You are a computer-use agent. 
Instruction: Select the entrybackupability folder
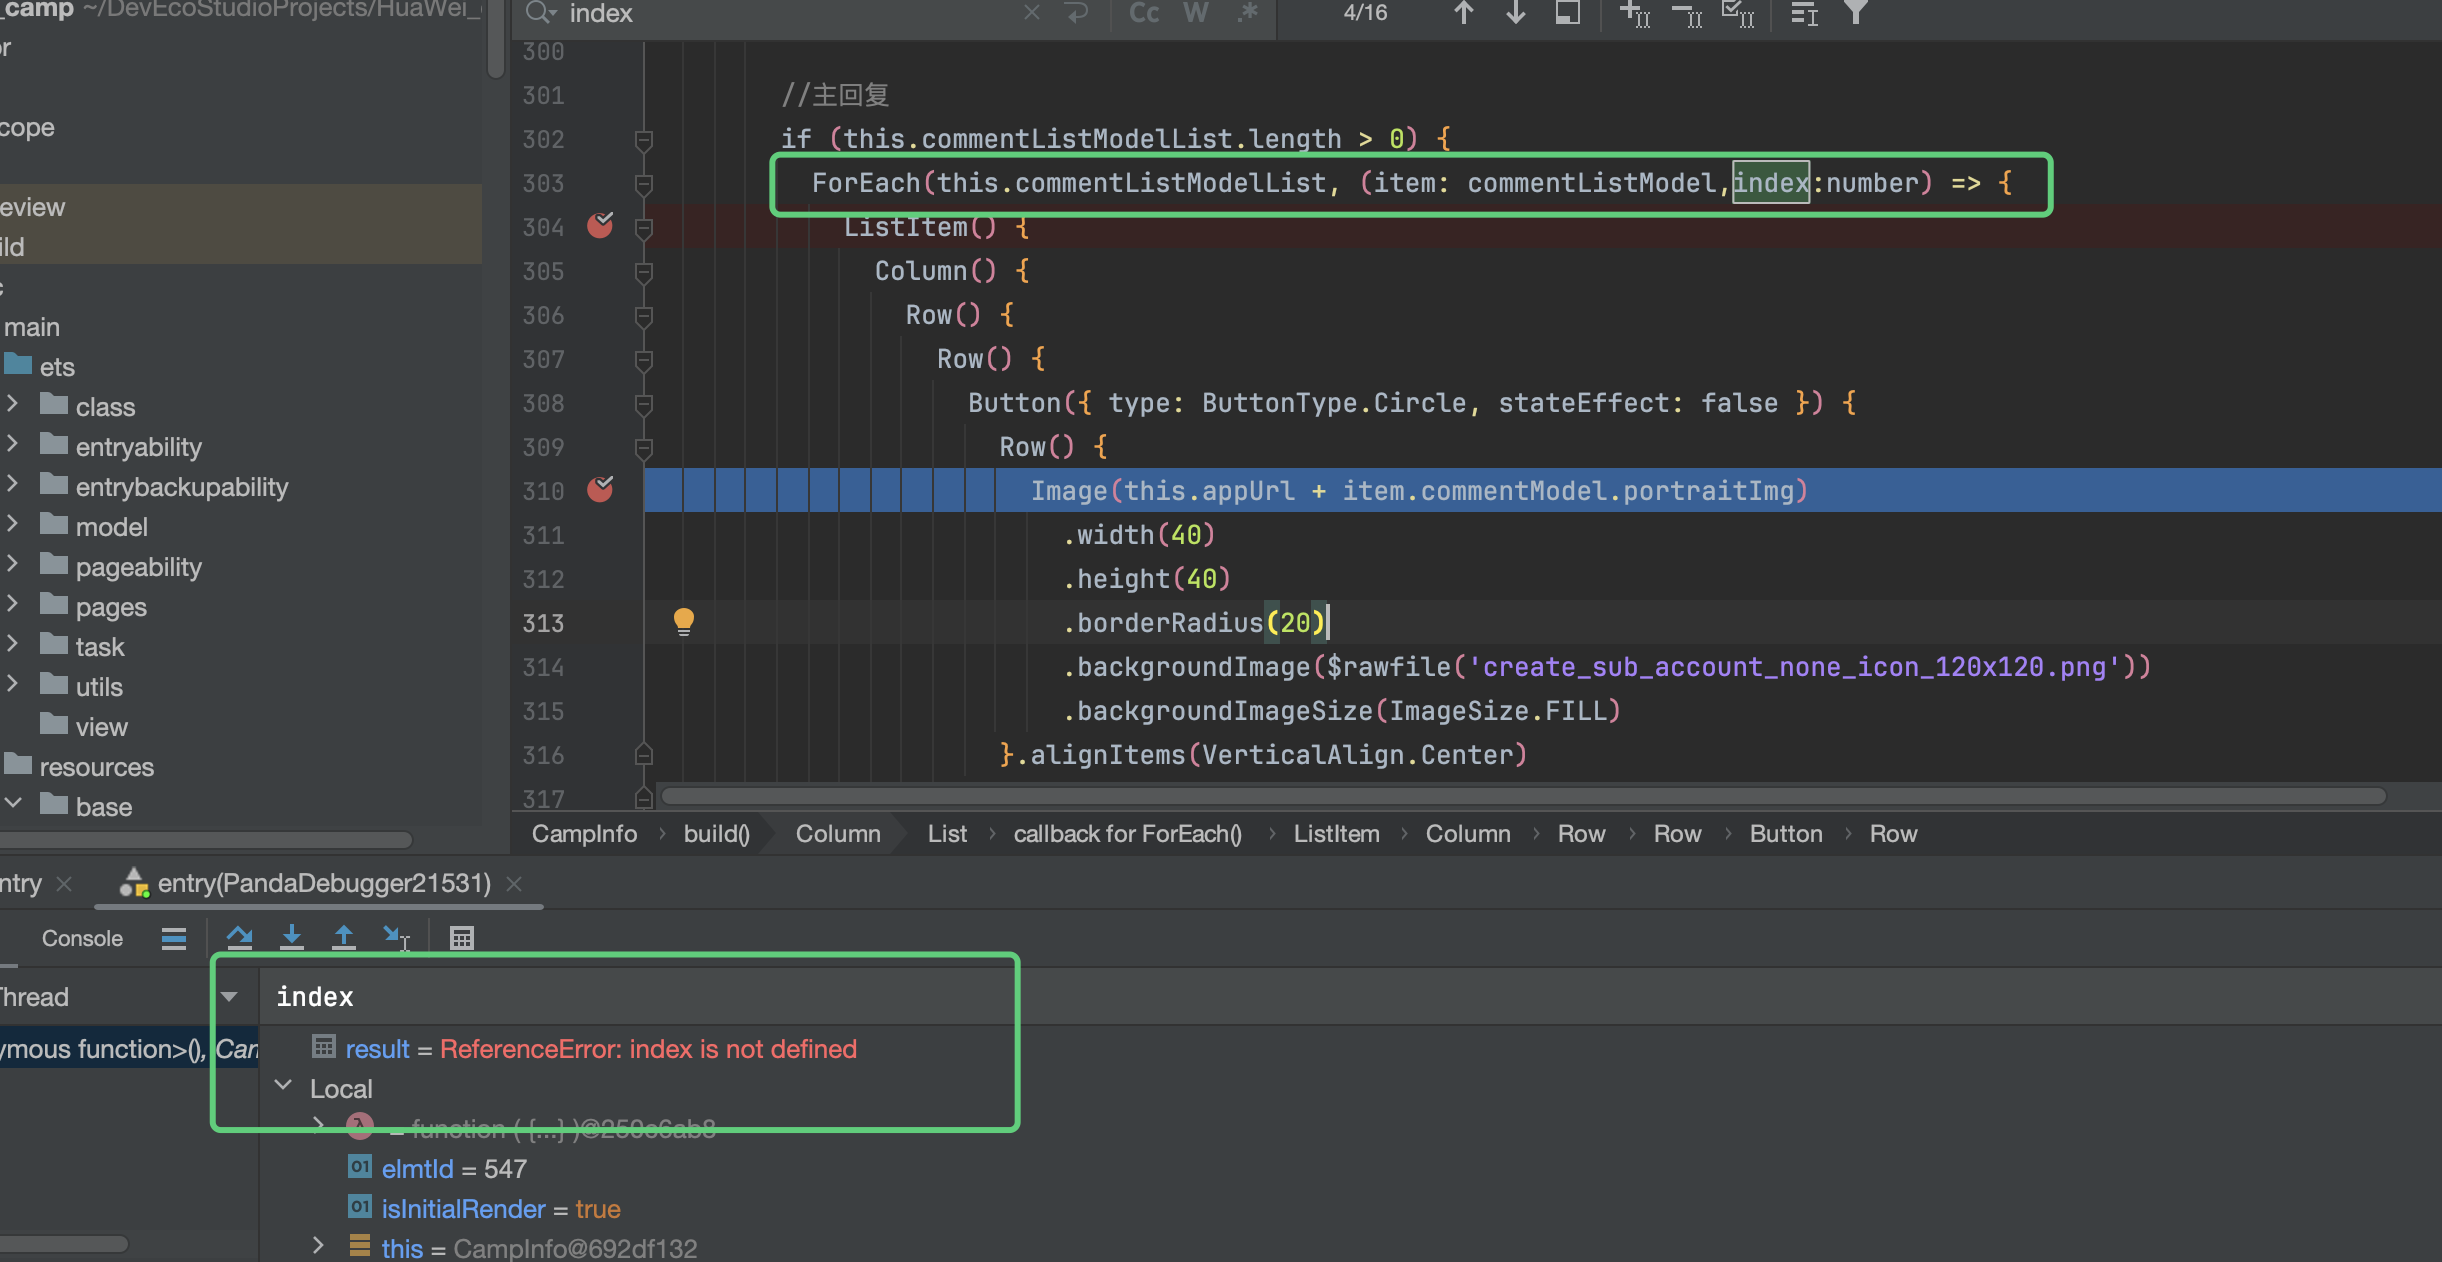pos(181,487)
